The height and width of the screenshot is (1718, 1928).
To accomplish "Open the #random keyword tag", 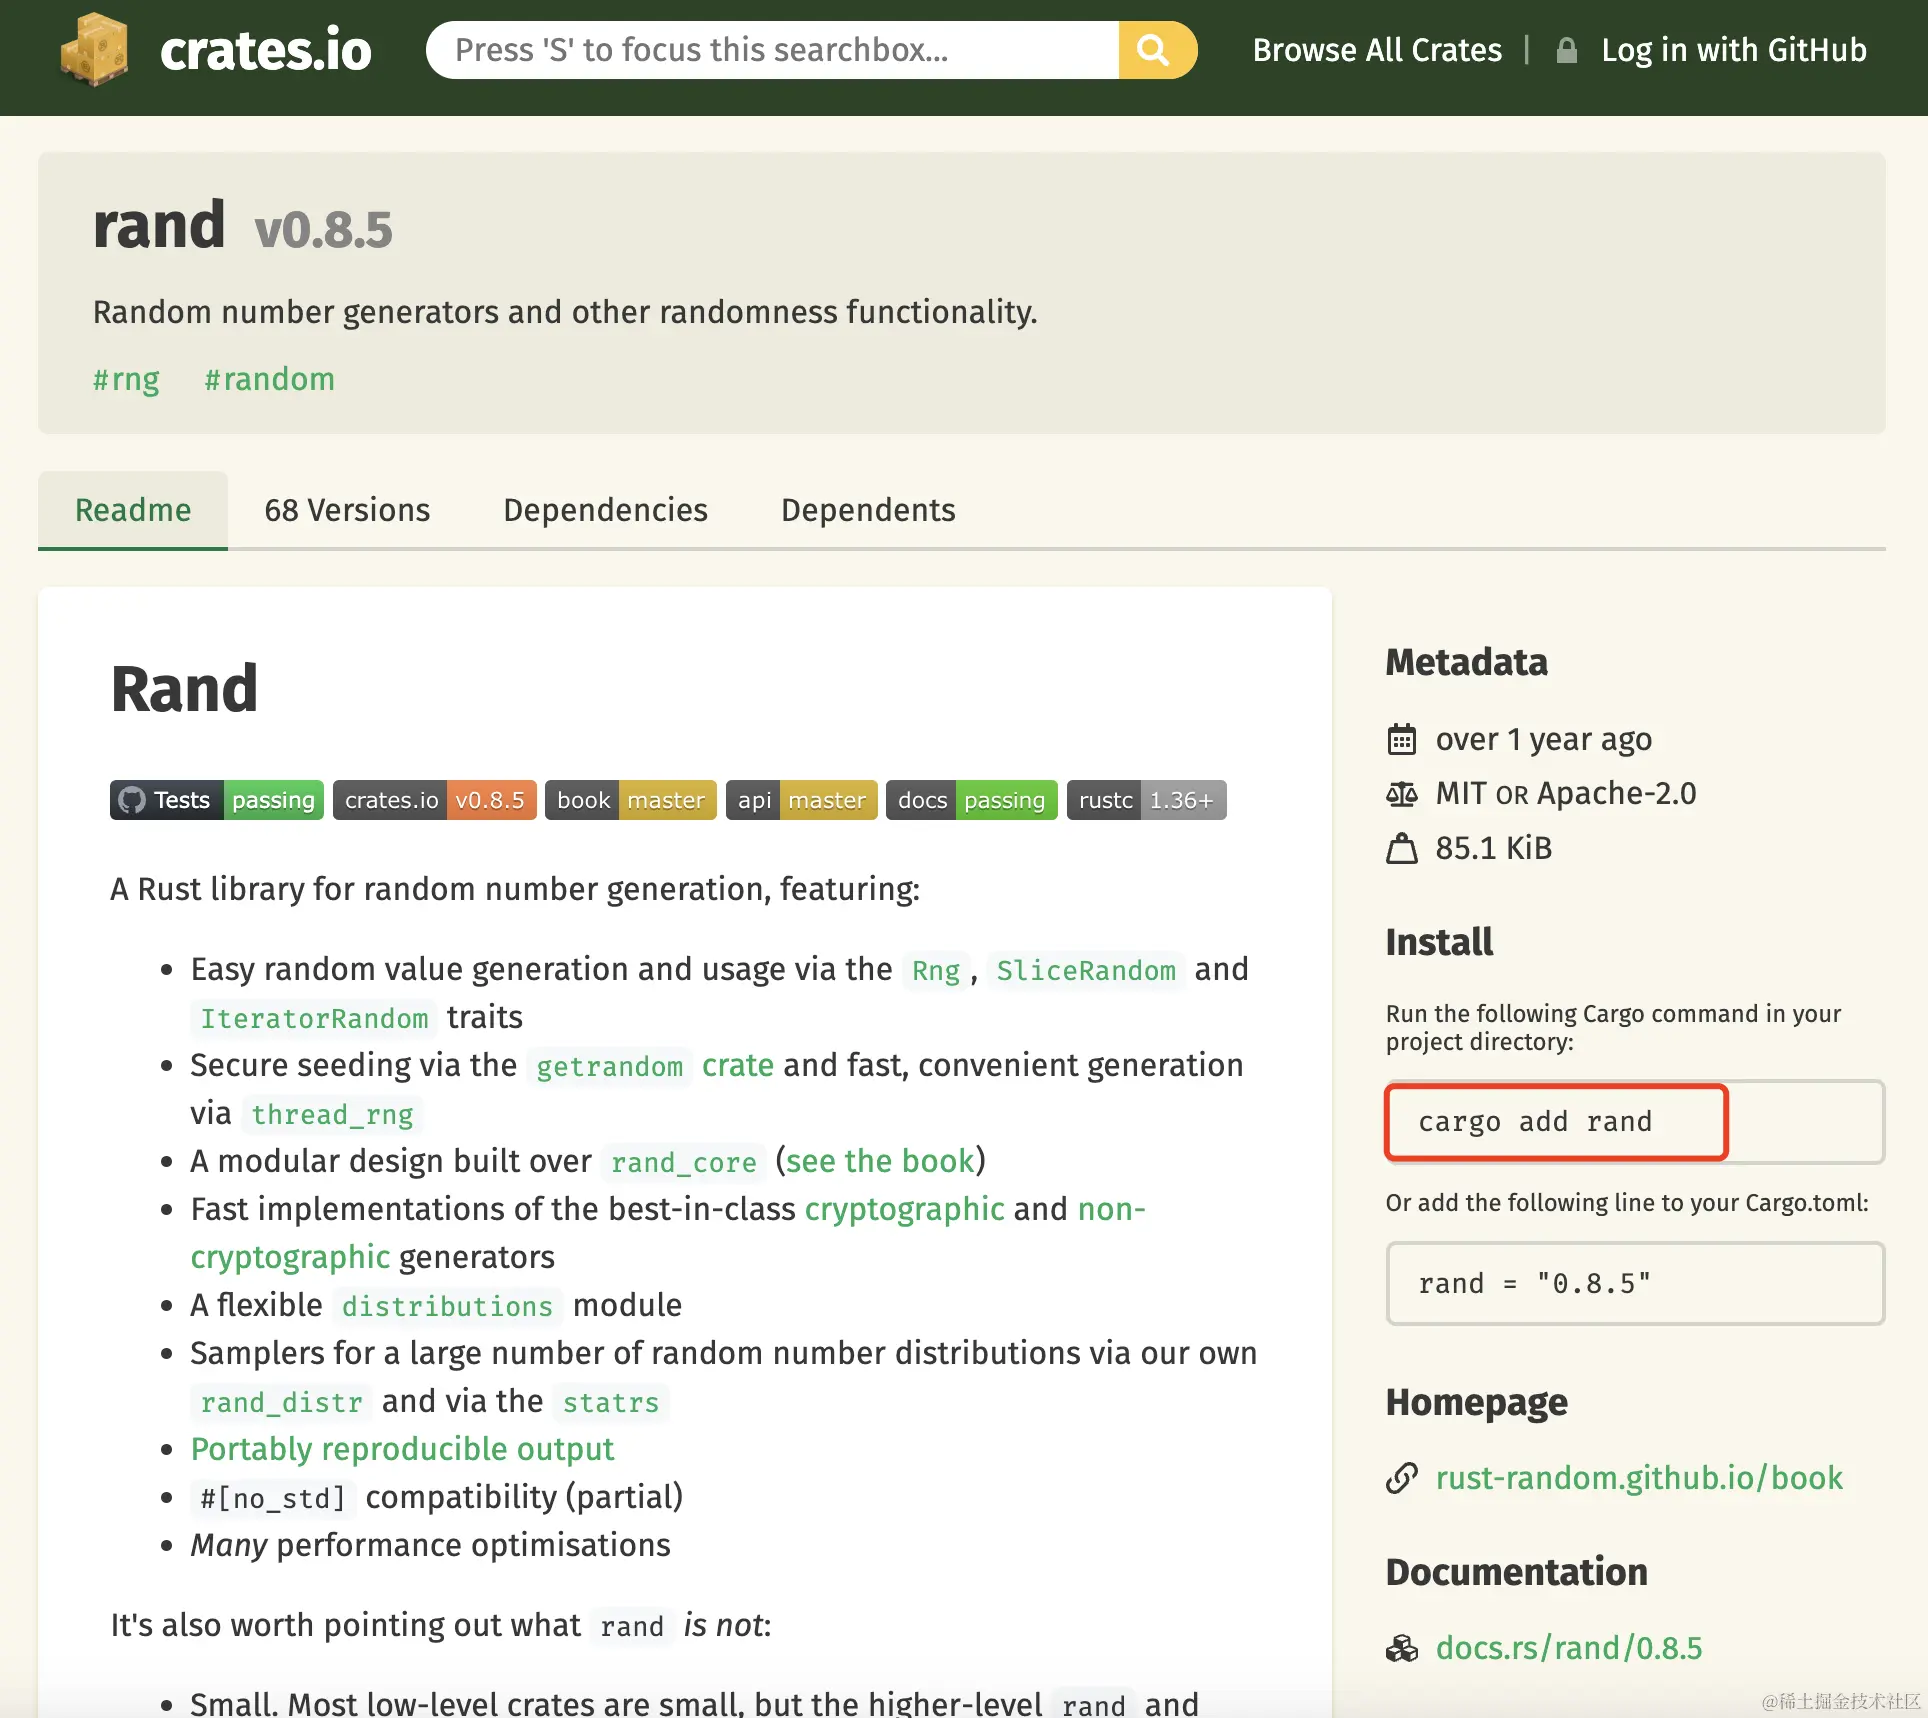I will tap(270, 380).
